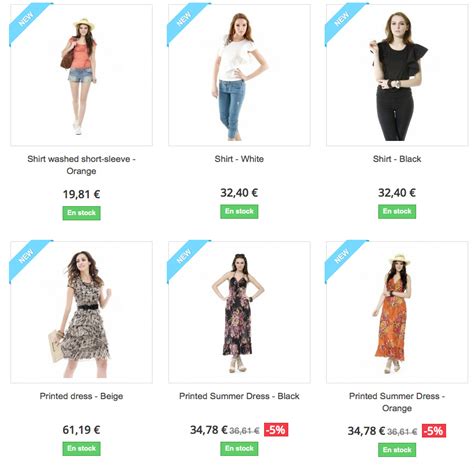Click the NEW ribbon on orange summer dress
The height and width of the screenshot is (468, 474).
[342, 257]
